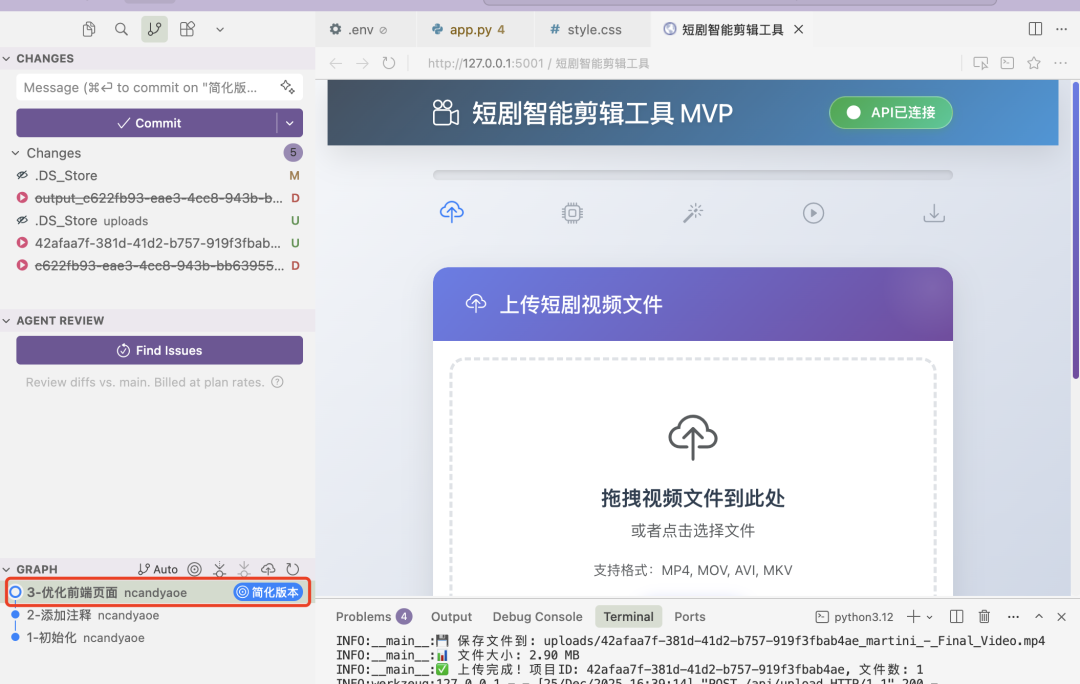Select the .DS_Store uploads file row

pos(158,220)
